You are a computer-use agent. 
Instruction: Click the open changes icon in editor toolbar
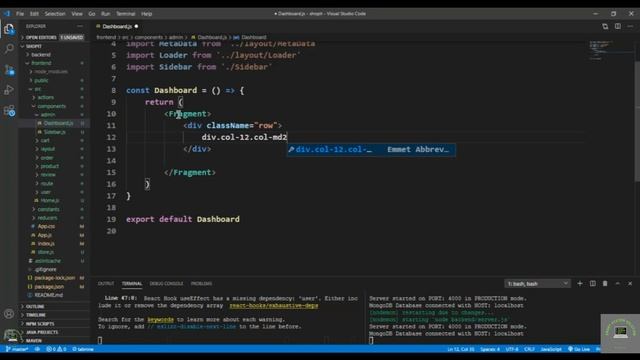pos(605,27)
